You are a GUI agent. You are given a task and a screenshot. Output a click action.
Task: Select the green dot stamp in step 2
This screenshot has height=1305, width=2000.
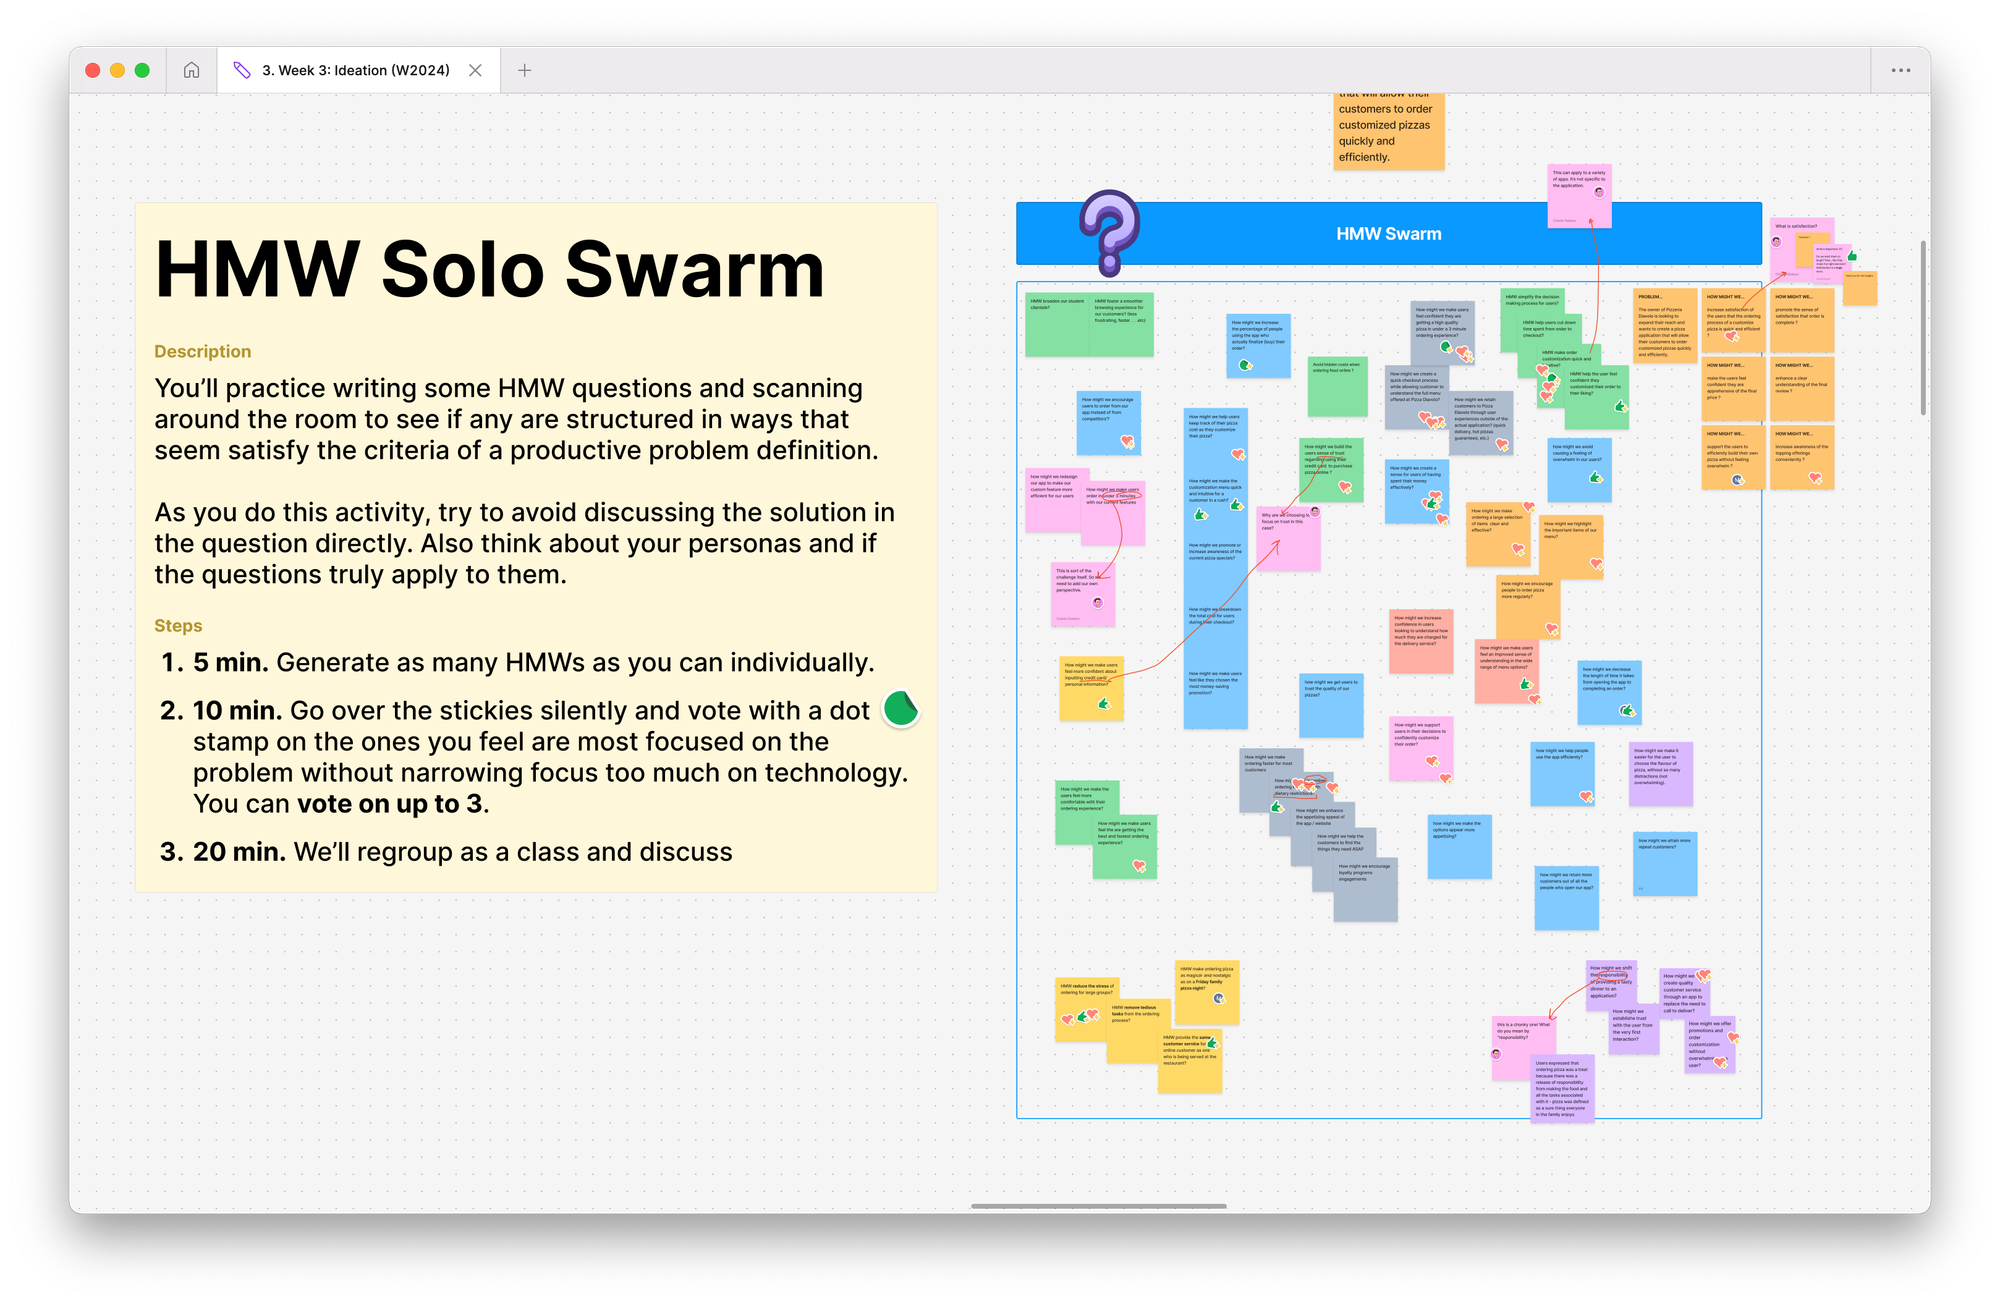click(x=900, y=708)
